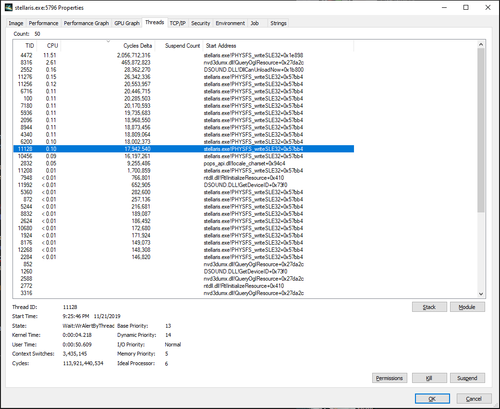This screenshot has width=500, height=409.
Task: Select thread 852 nvd3dumx.dll row
Action: [x=184, y=264]
